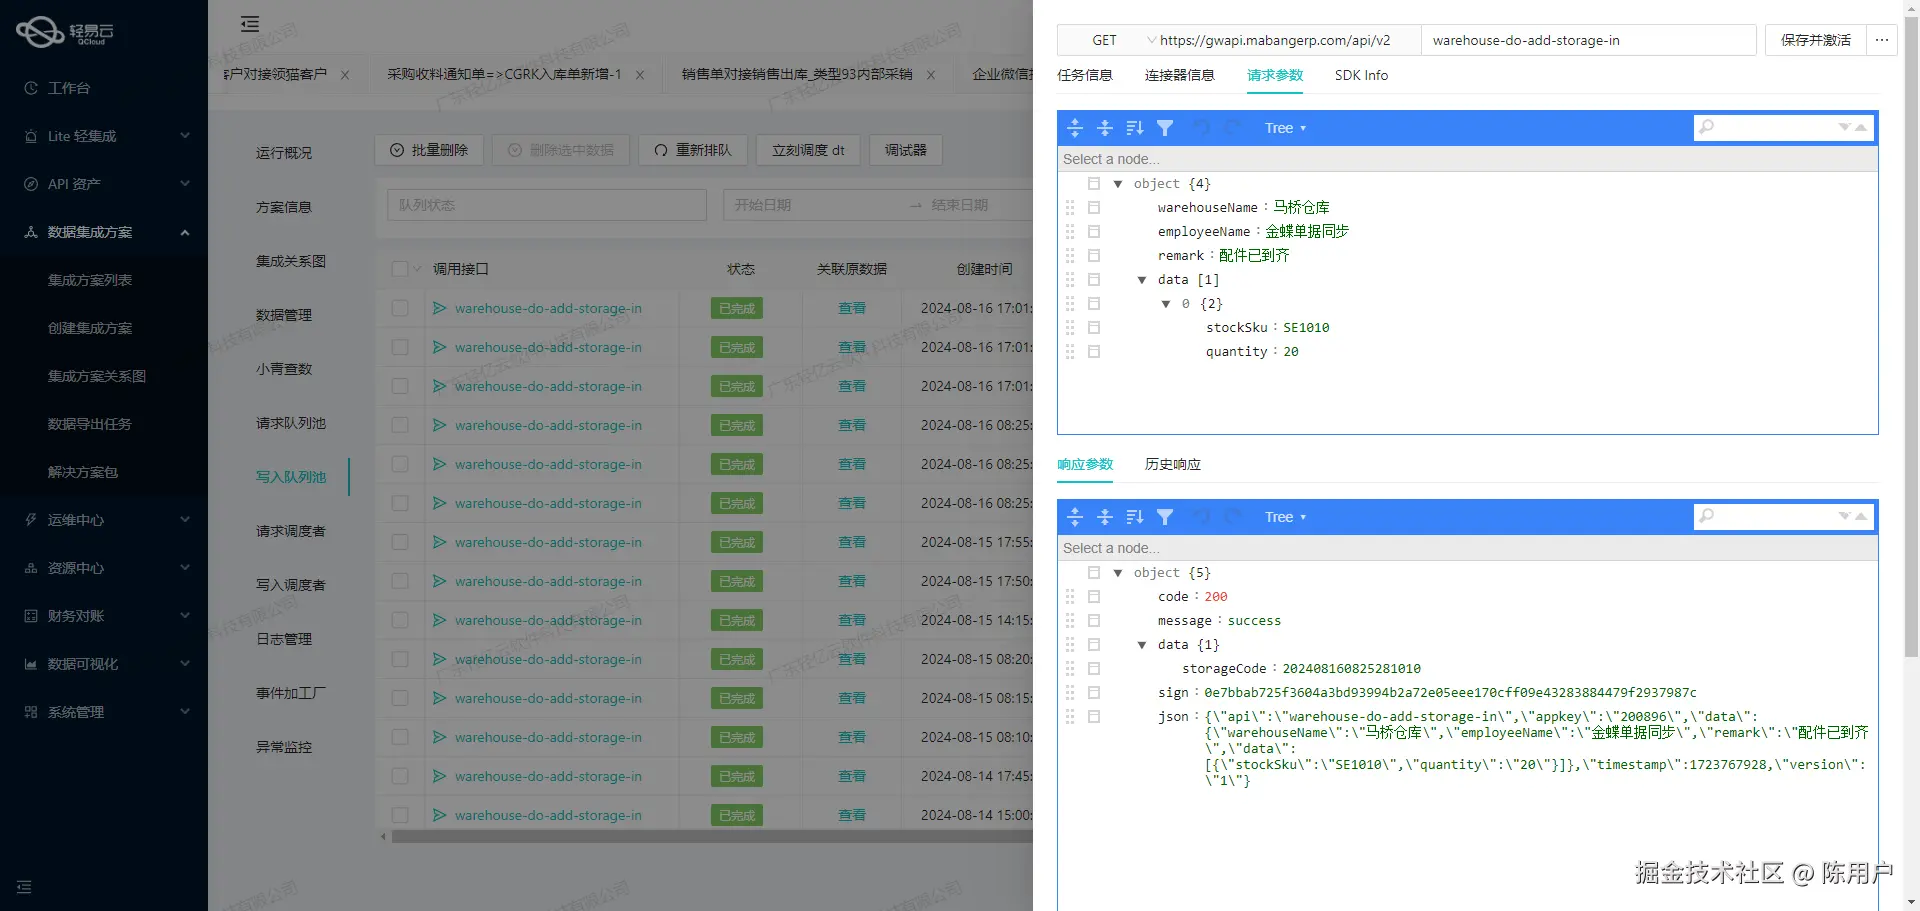Open 集成方案列表 in the sidebar
This screenshot has height=911, width=1920.
pos(90,280)
